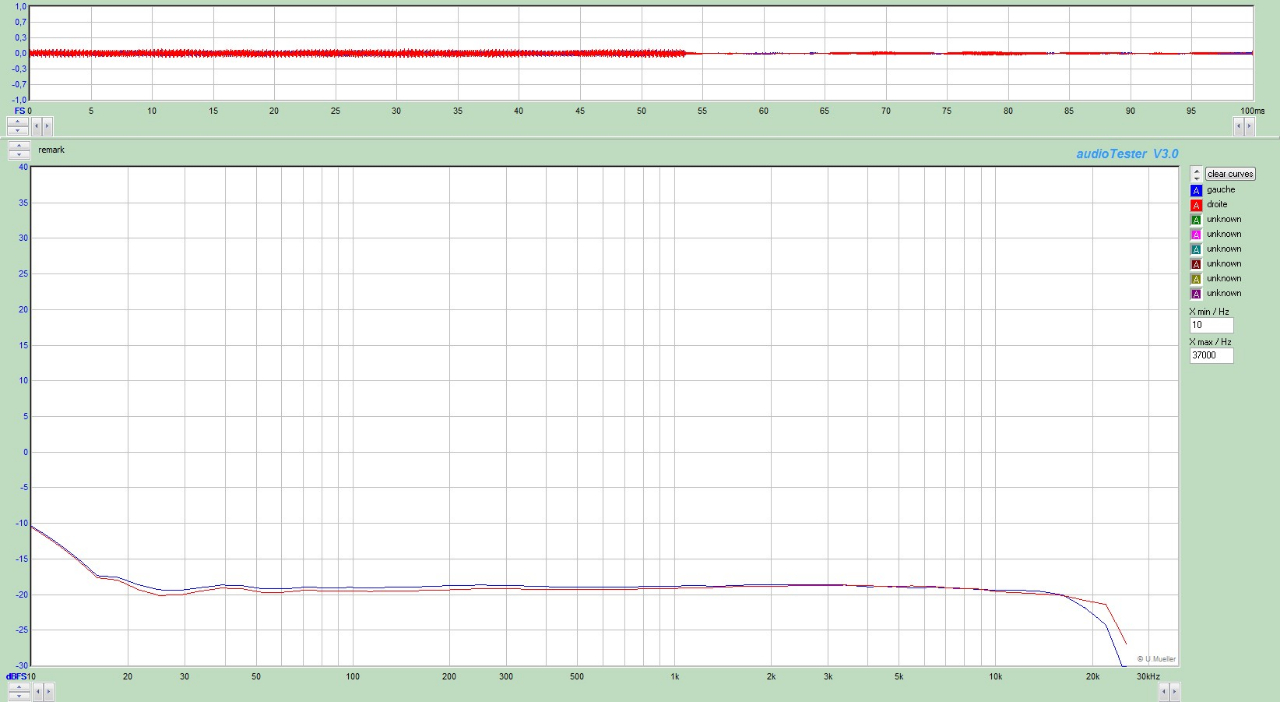
Task: Click the purple unknown curve icon
Action: pyautogui.click(x=1196, y=293)
